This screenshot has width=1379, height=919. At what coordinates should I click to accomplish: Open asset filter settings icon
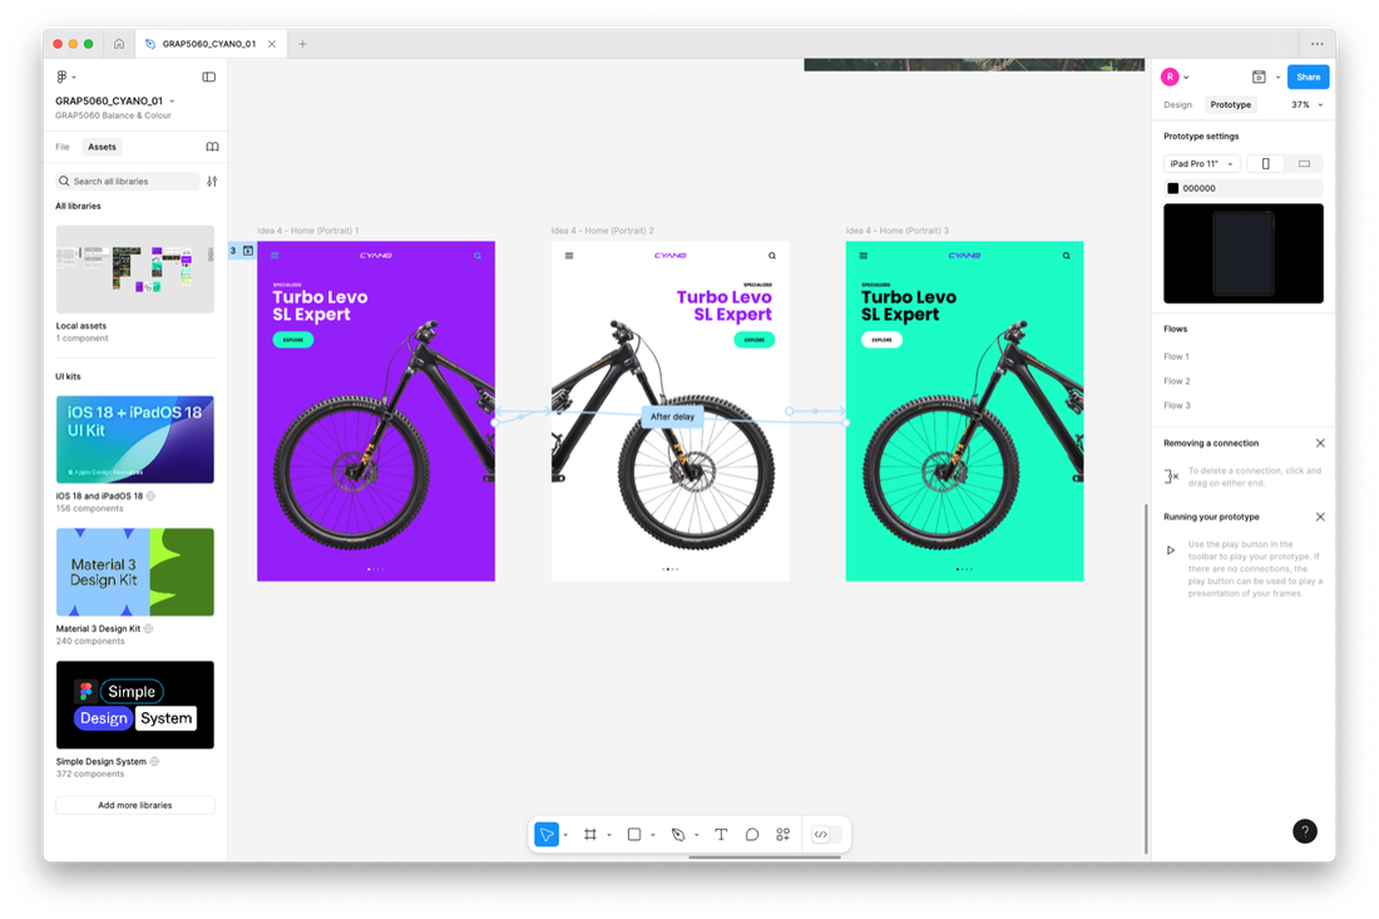tap(212, 182)
